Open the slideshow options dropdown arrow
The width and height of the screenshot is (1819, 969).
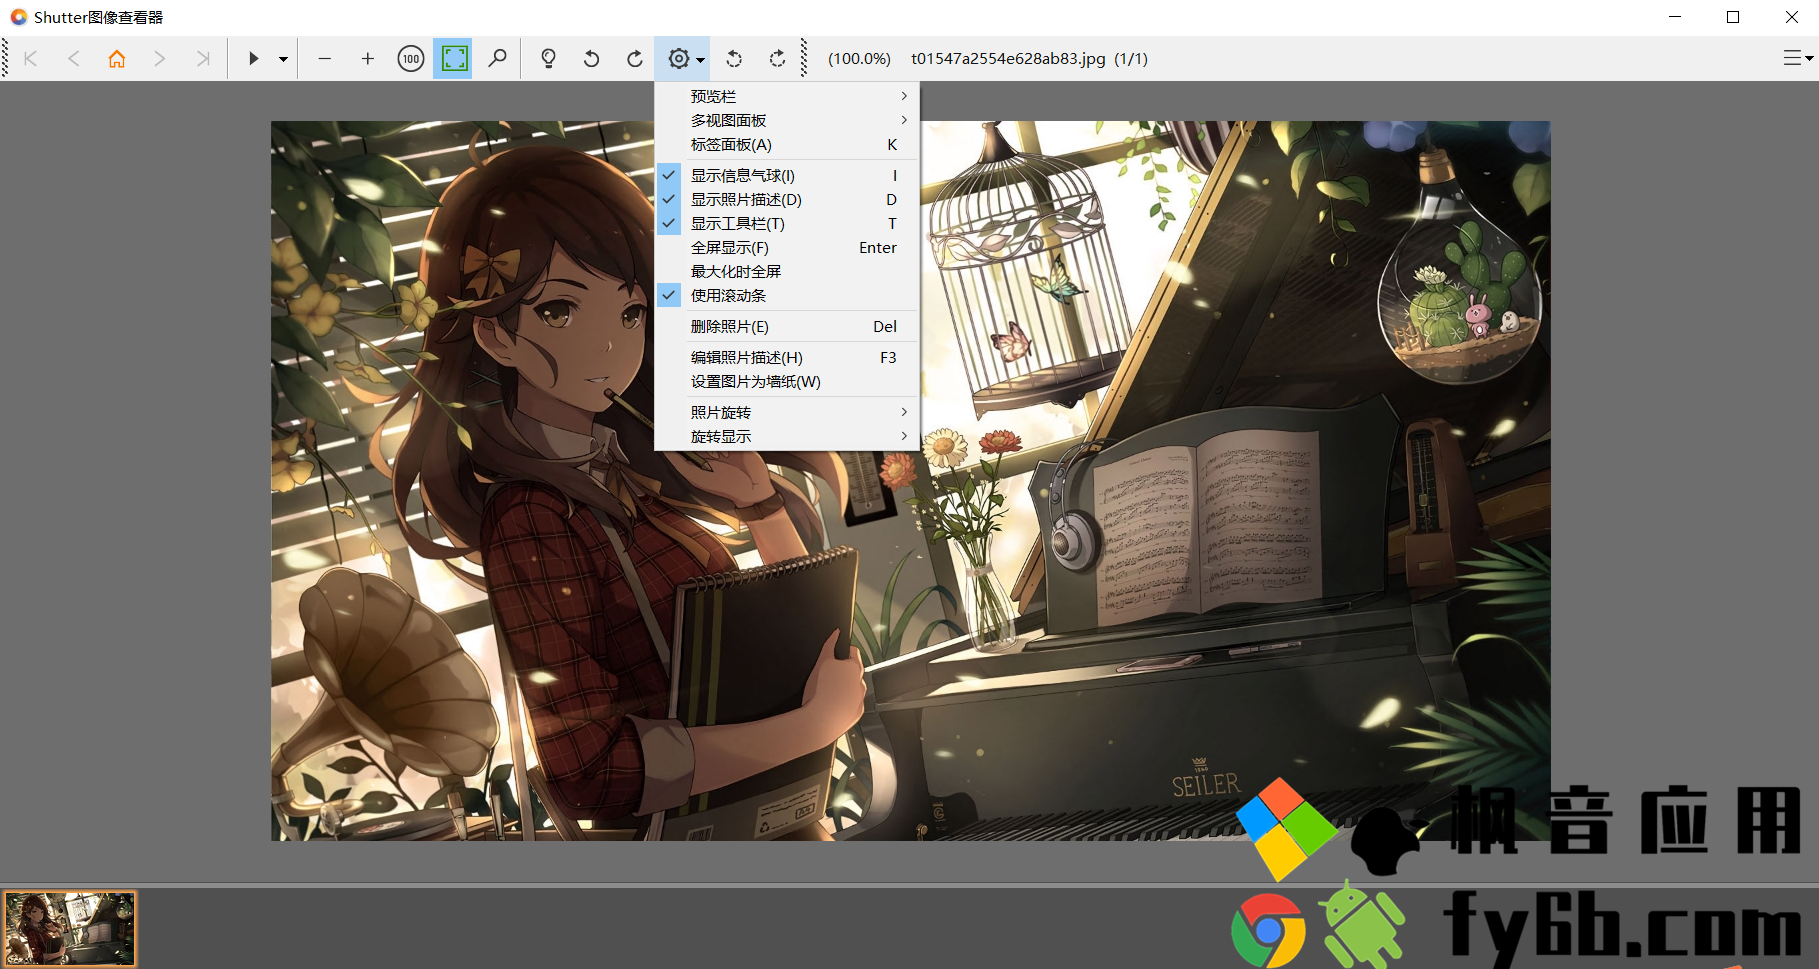283,59
